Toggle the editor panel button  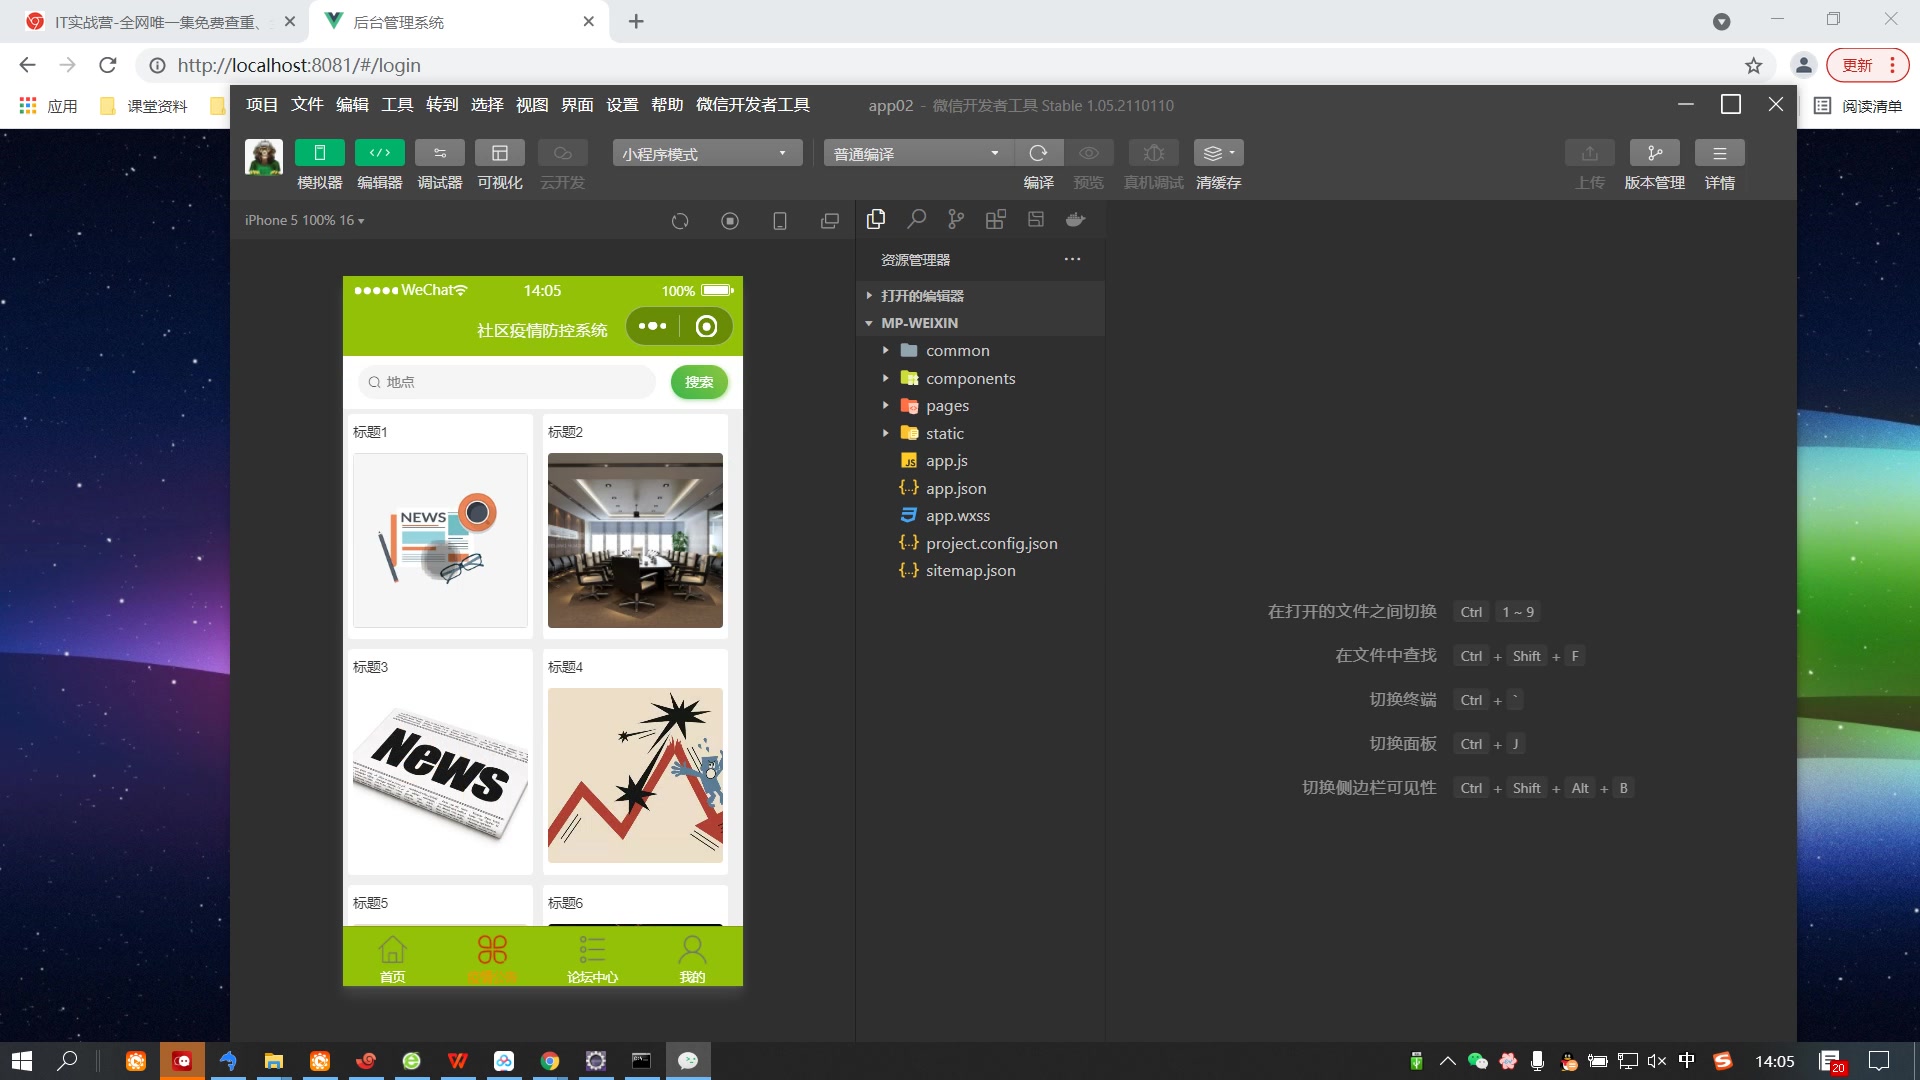pyautogui.click(x=379, y=153)
